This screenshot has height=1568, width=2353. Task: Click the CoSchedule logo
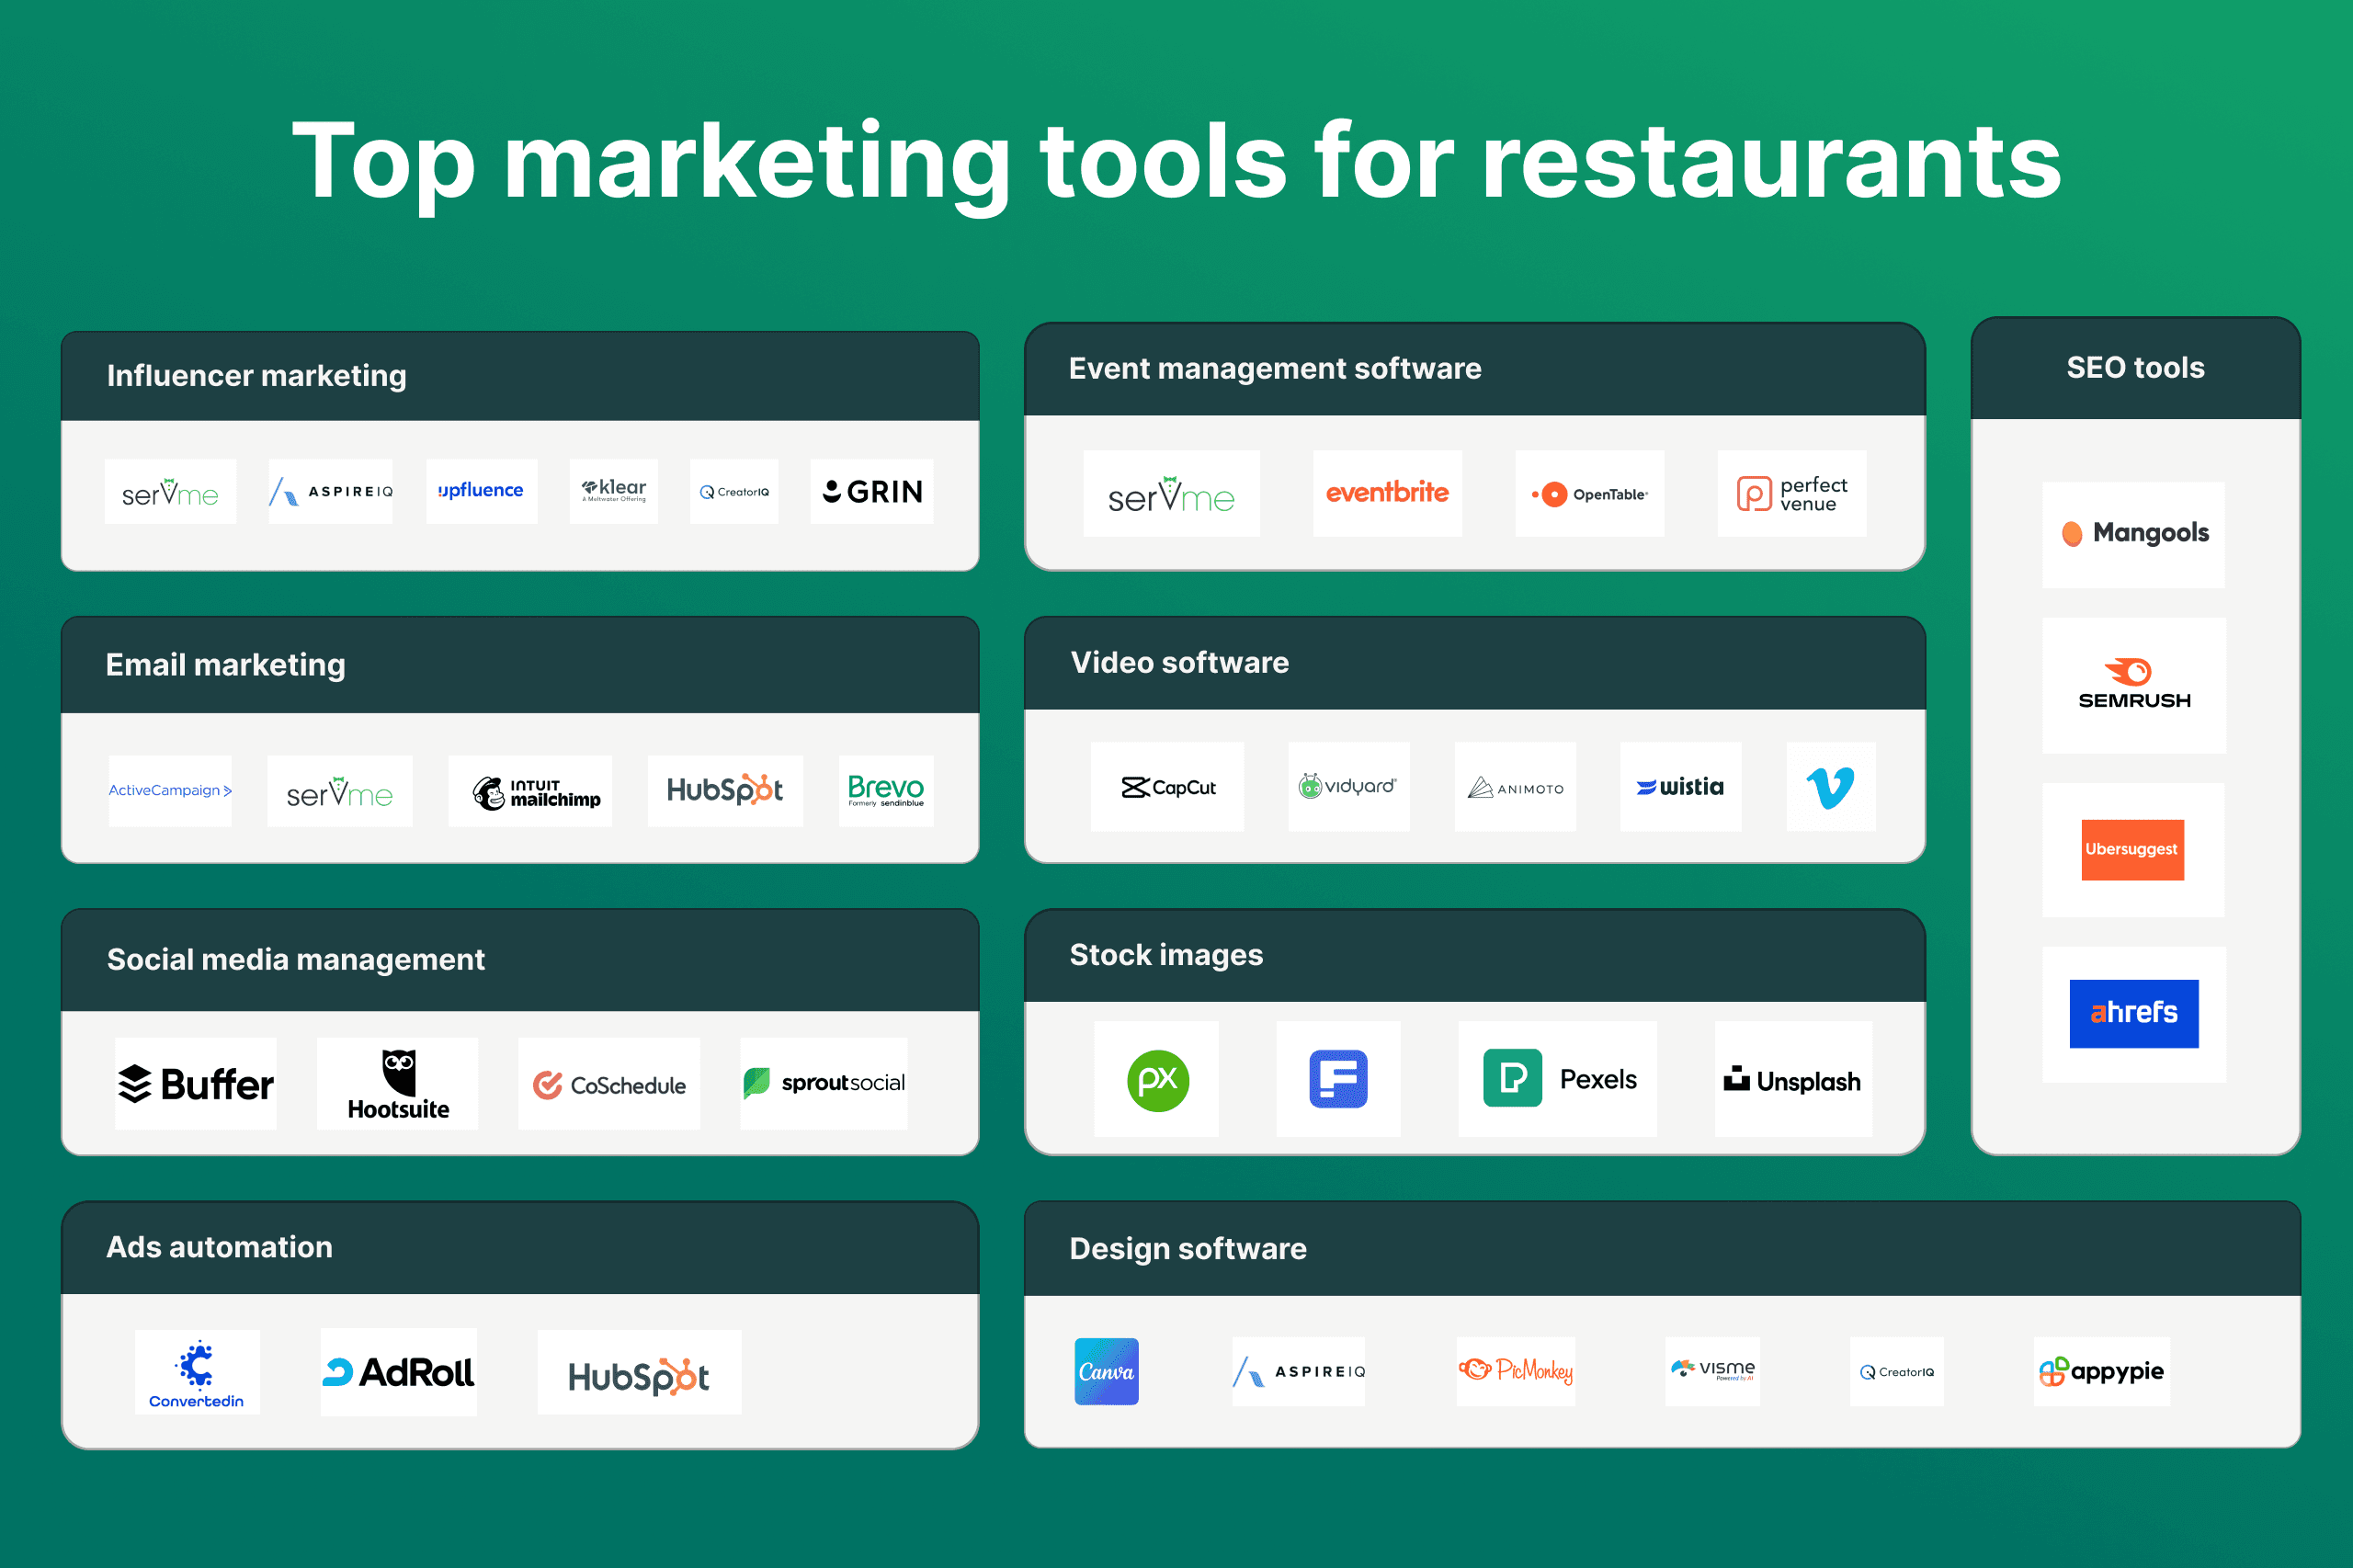pyautogui.click(x=609, y=1083)
